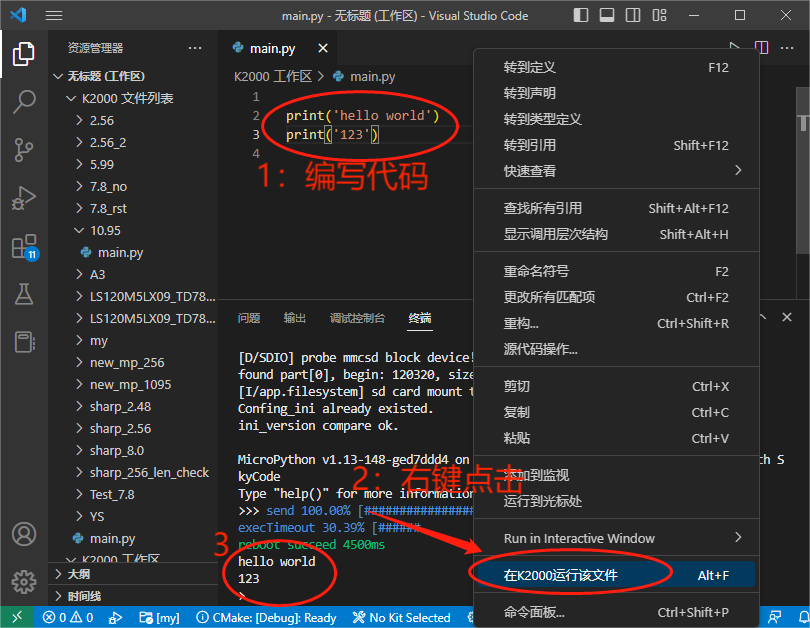This screenshot has width=810, height=628.
Task: Toggle secondary side bar layout icon
Action: [633, 15]
